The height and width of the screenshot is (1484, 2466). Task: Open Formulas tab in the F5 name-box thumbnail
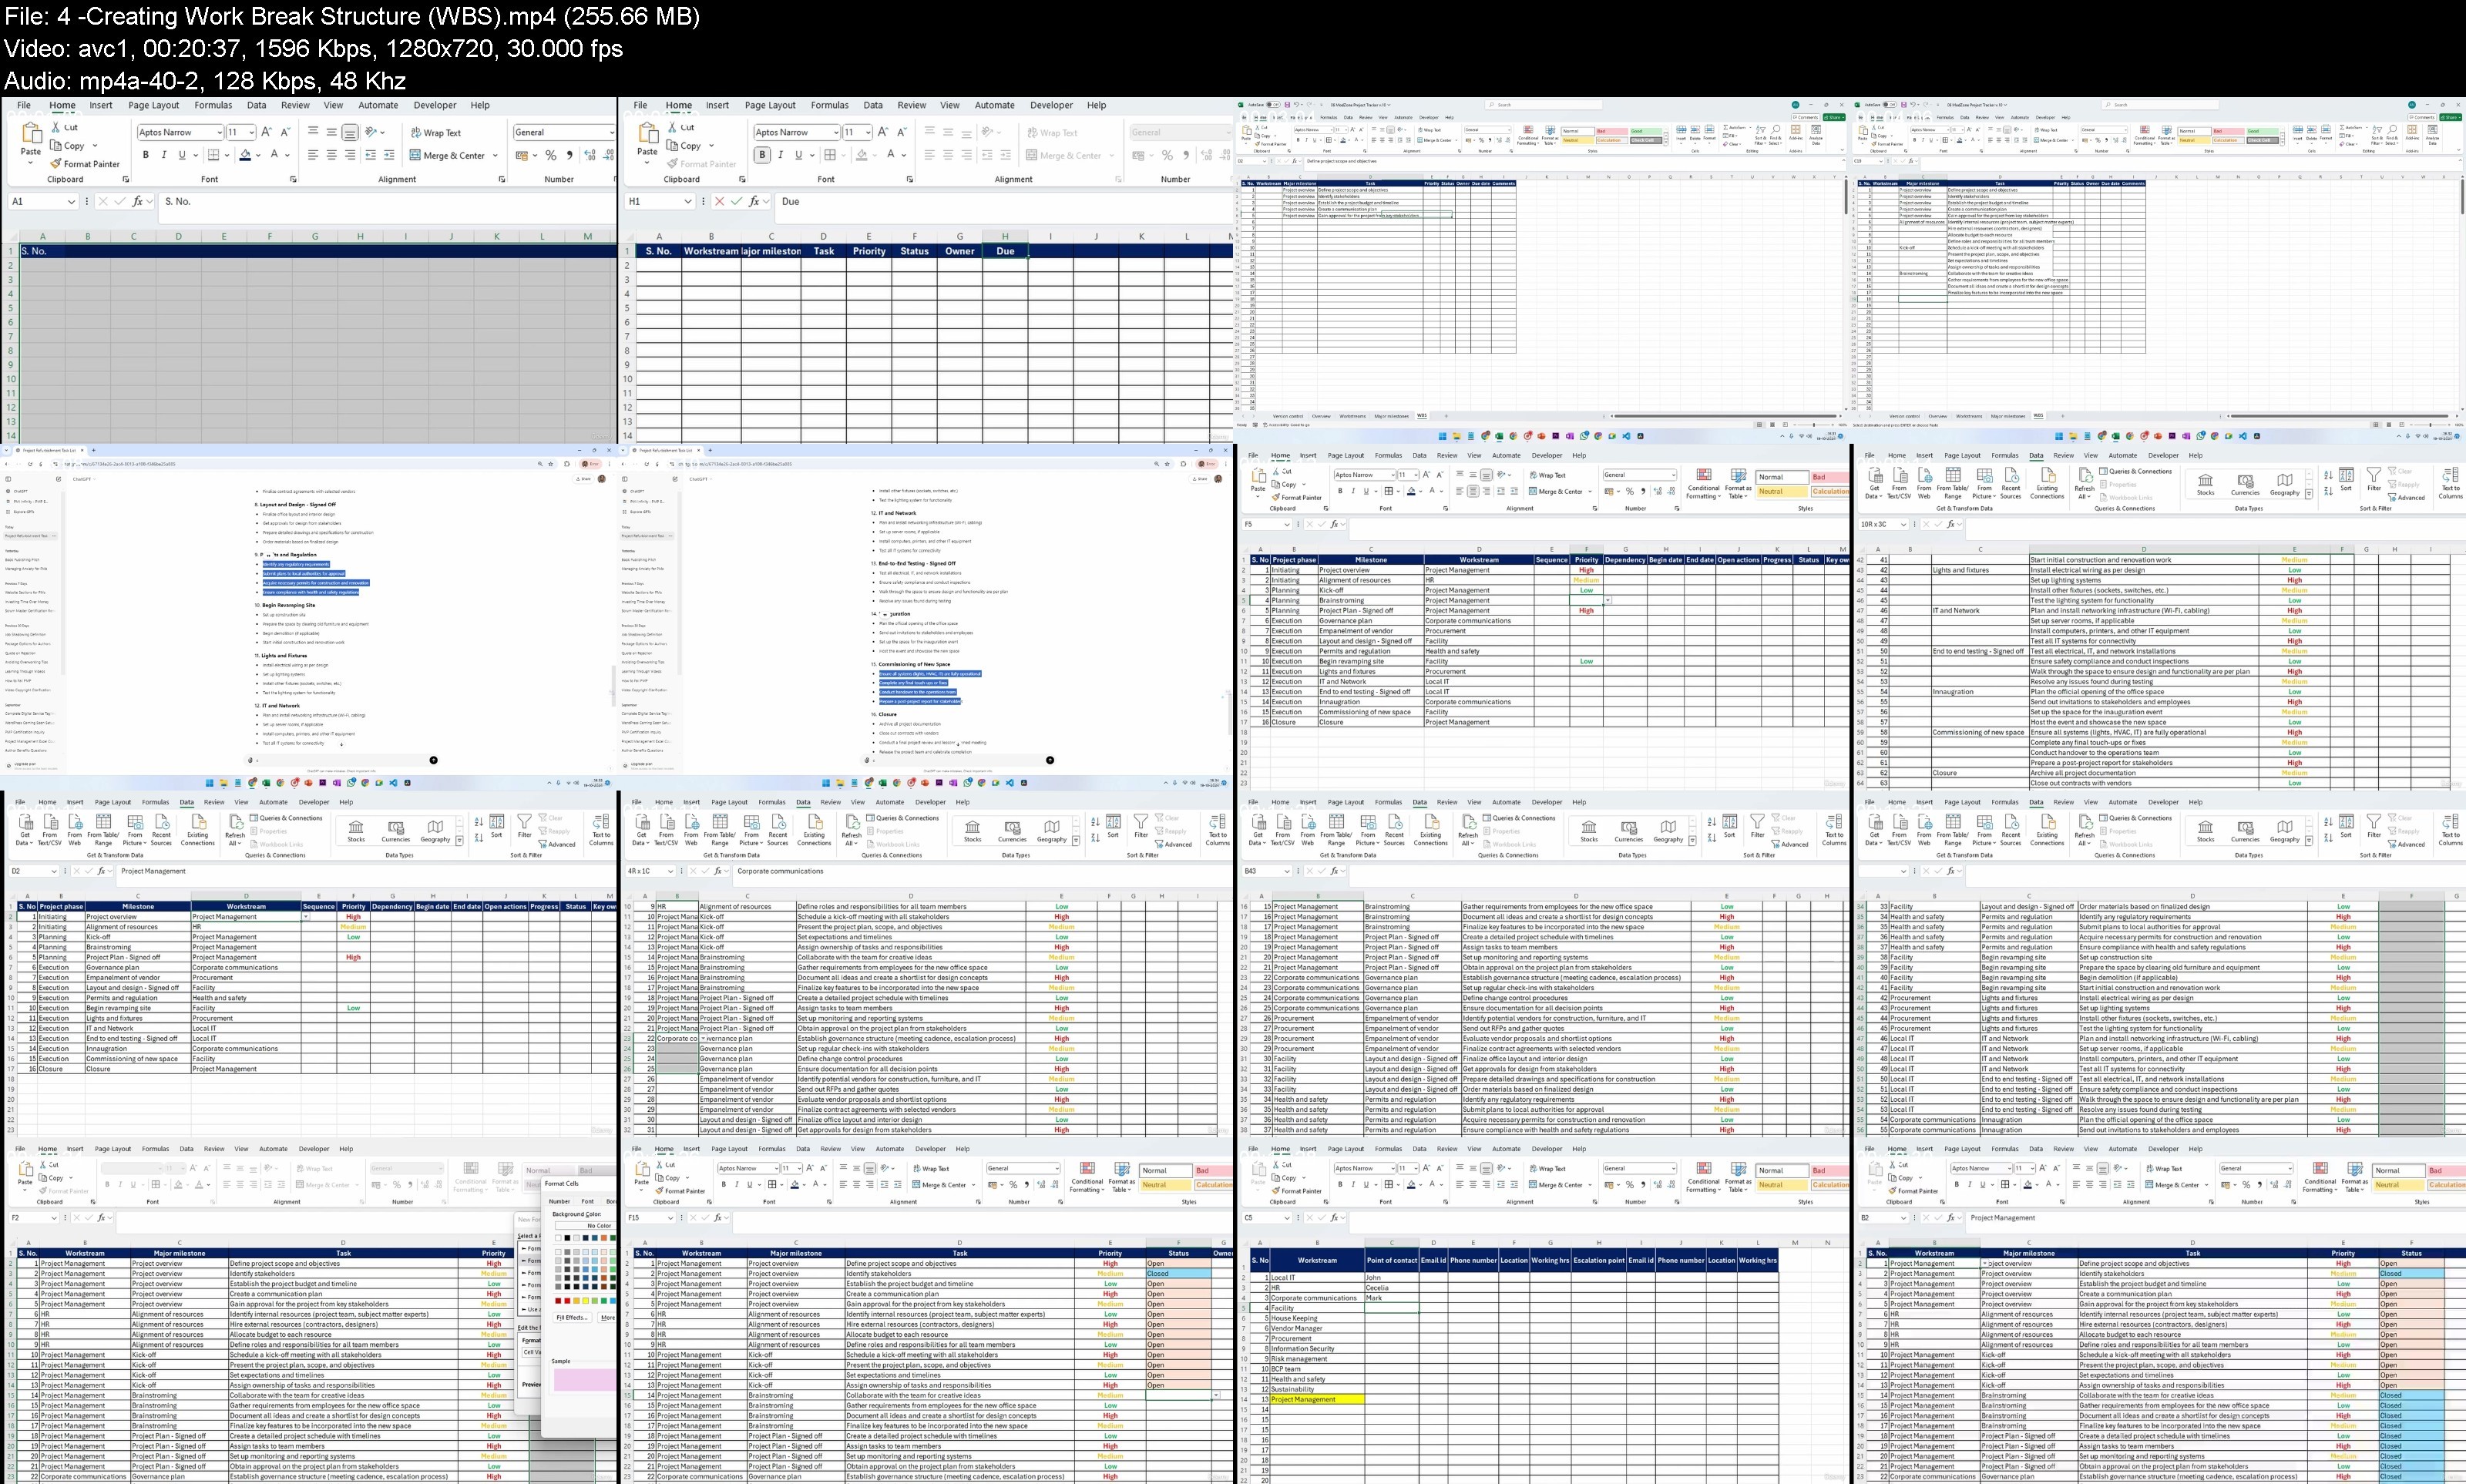click(1388, 455)
